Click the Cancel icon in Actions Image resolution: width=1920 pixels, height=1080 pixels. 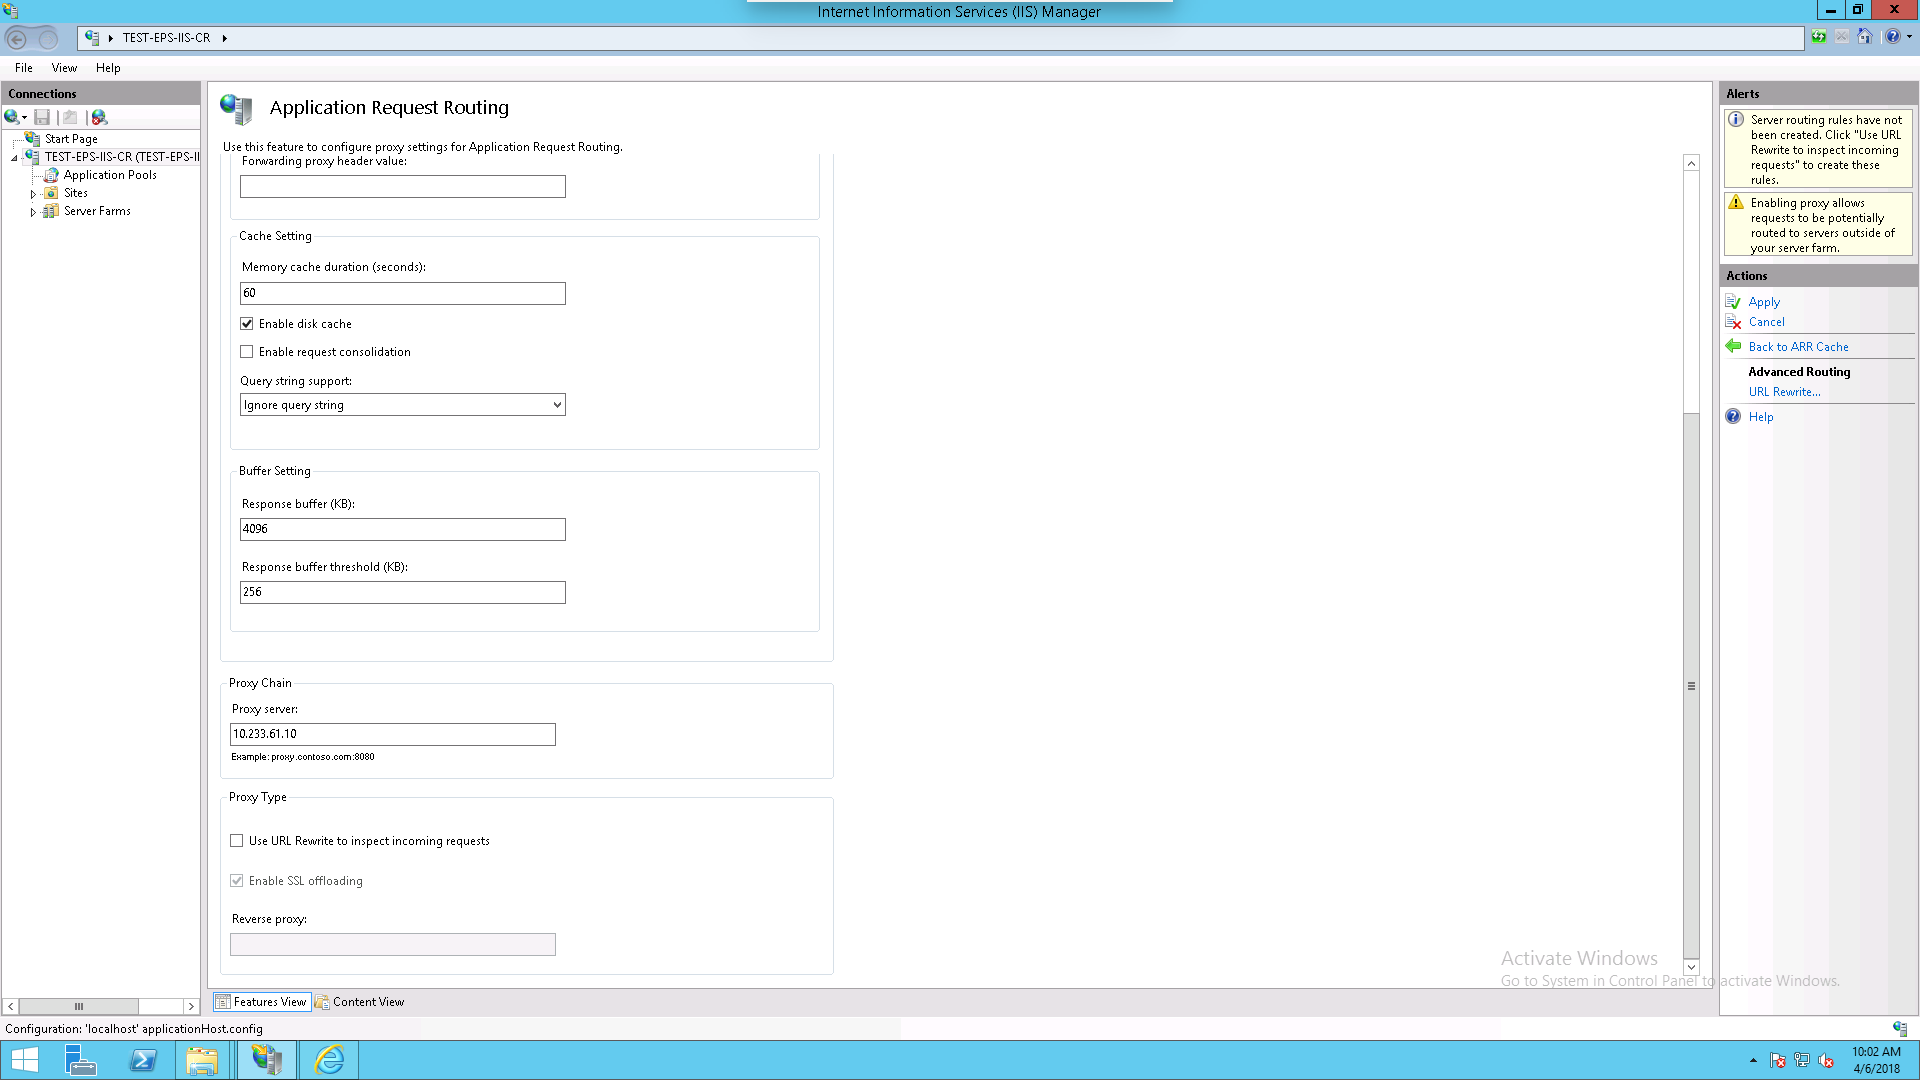1733,322
